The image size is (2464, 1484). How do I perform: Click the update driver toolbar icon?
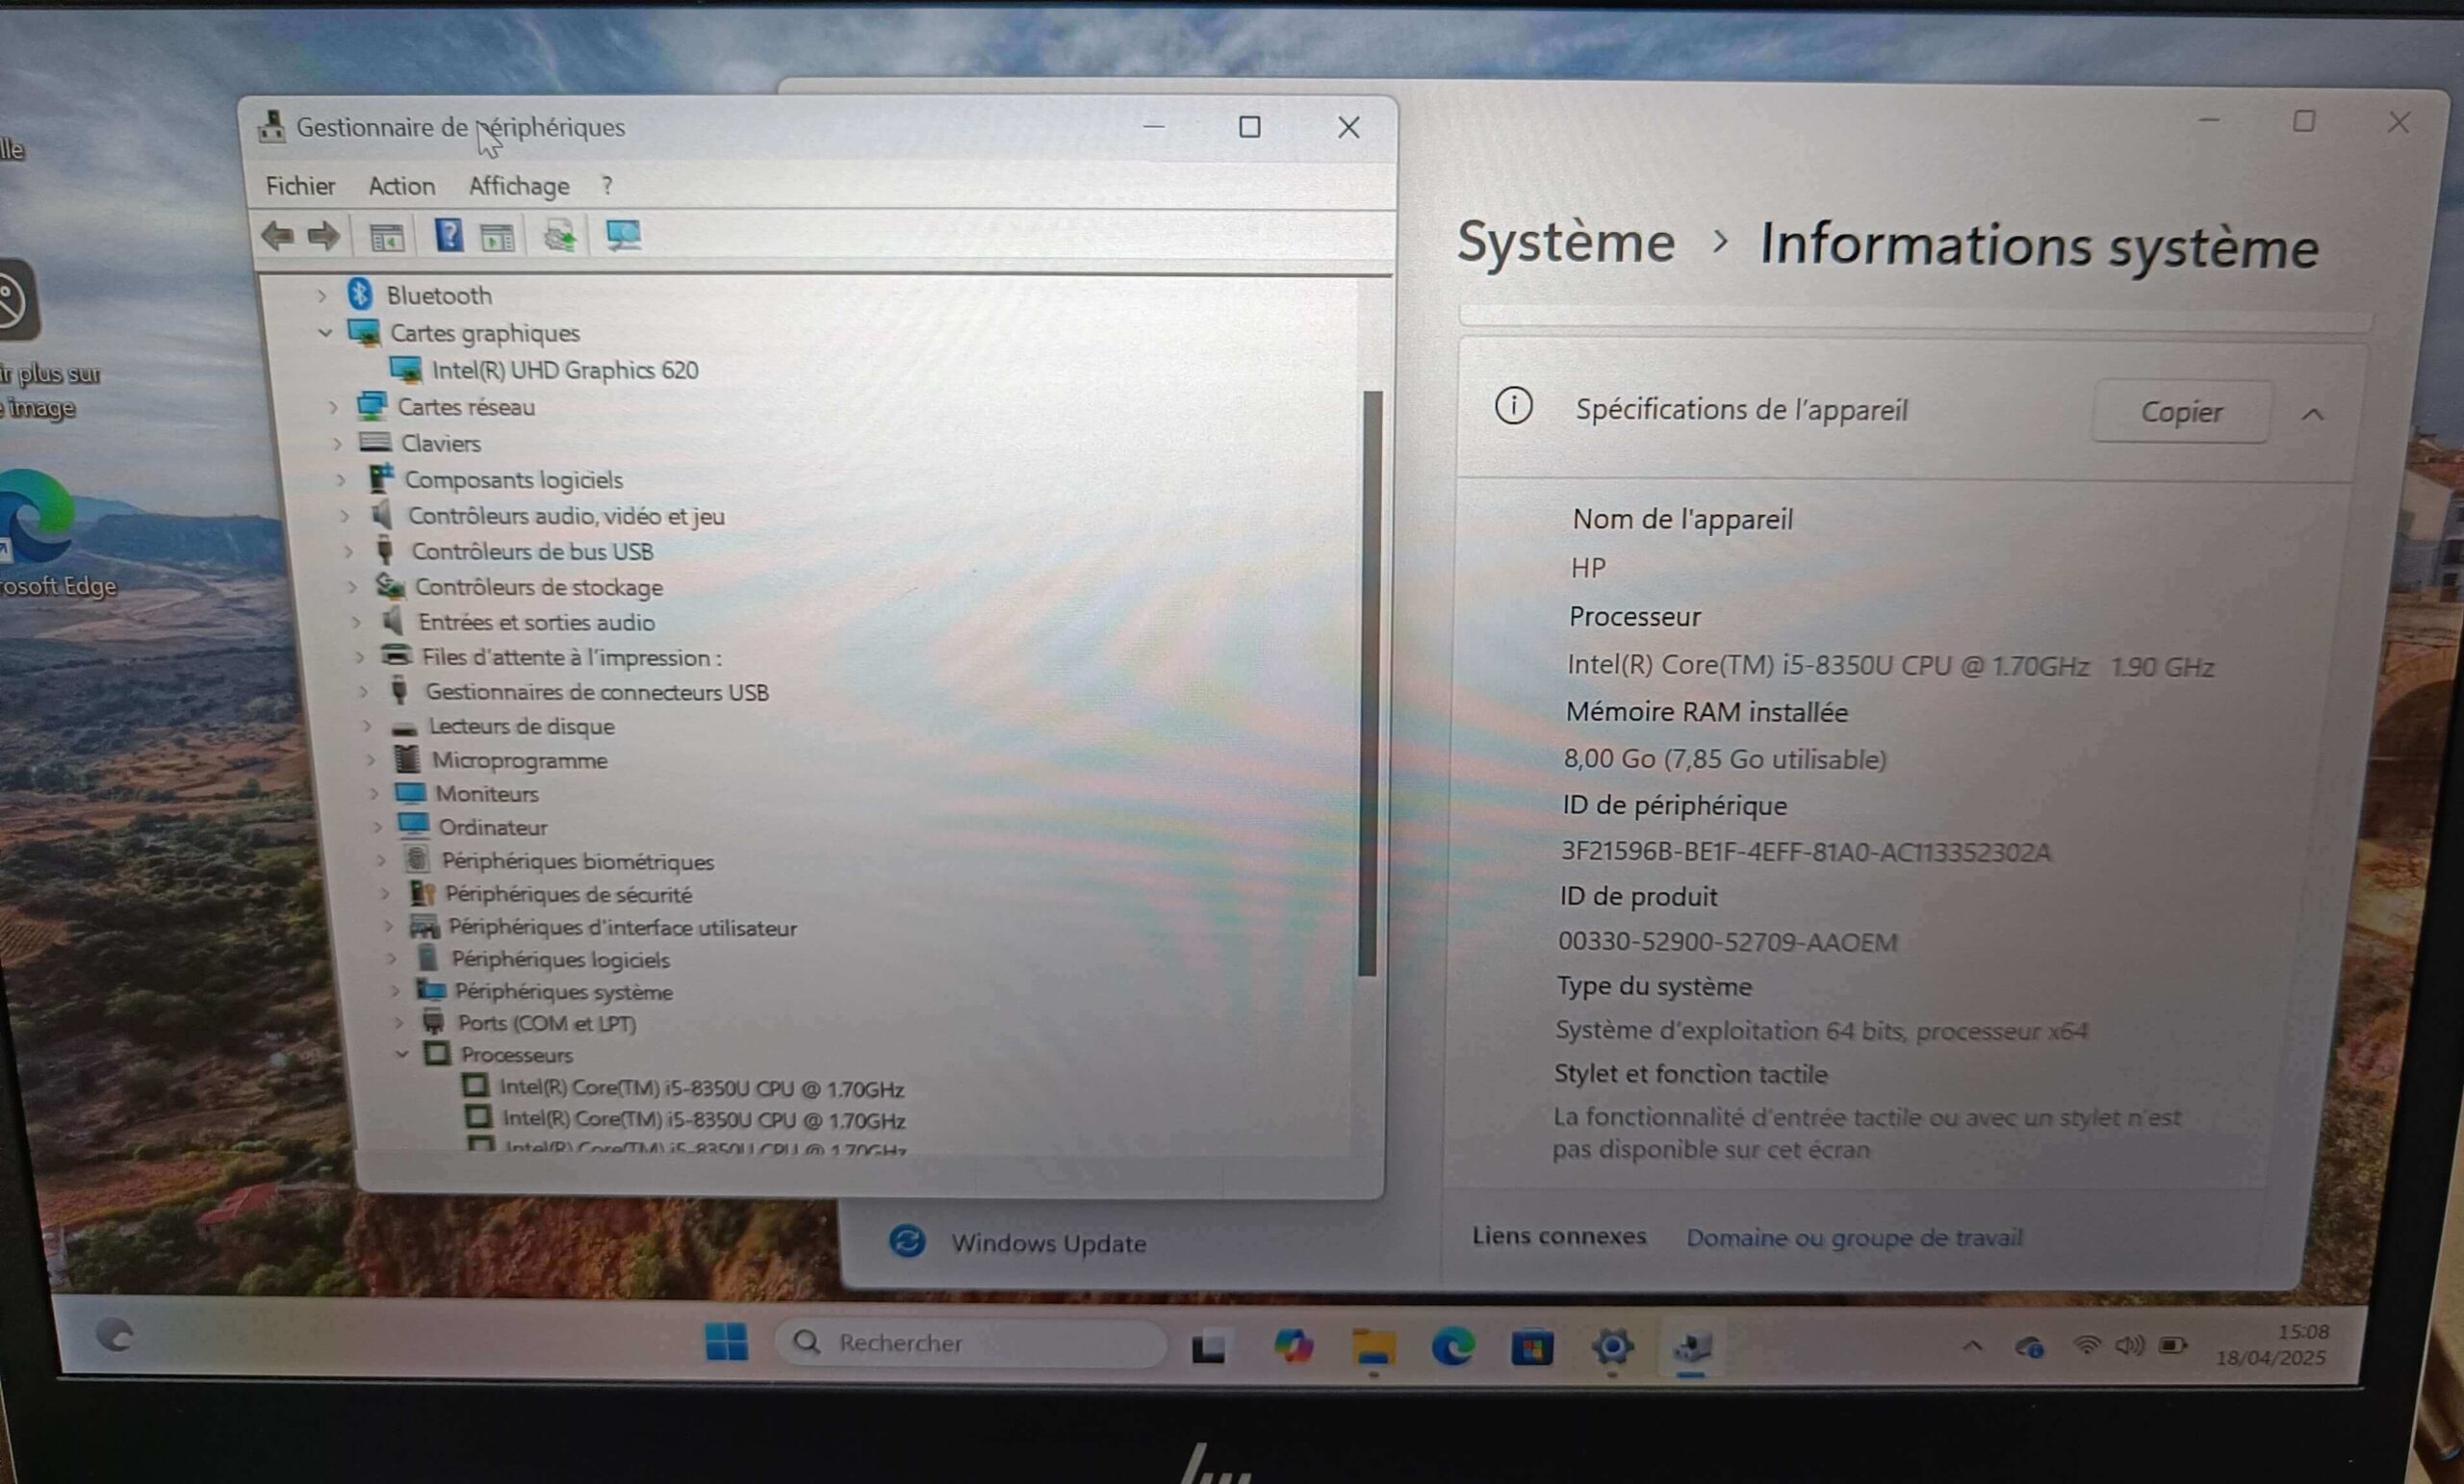(x=560, y=236)
